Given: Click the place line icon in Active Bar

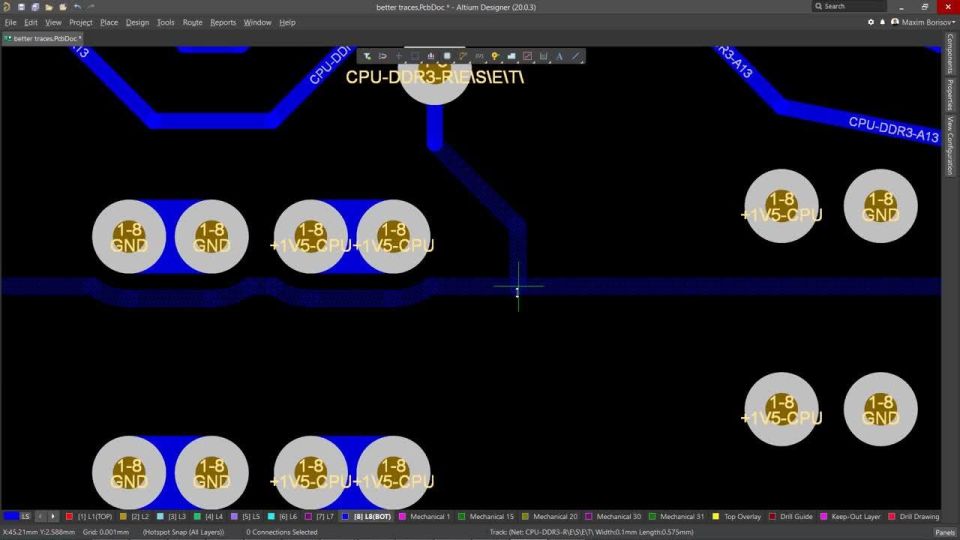Looking at the screenshot, I should coord(576,56).
